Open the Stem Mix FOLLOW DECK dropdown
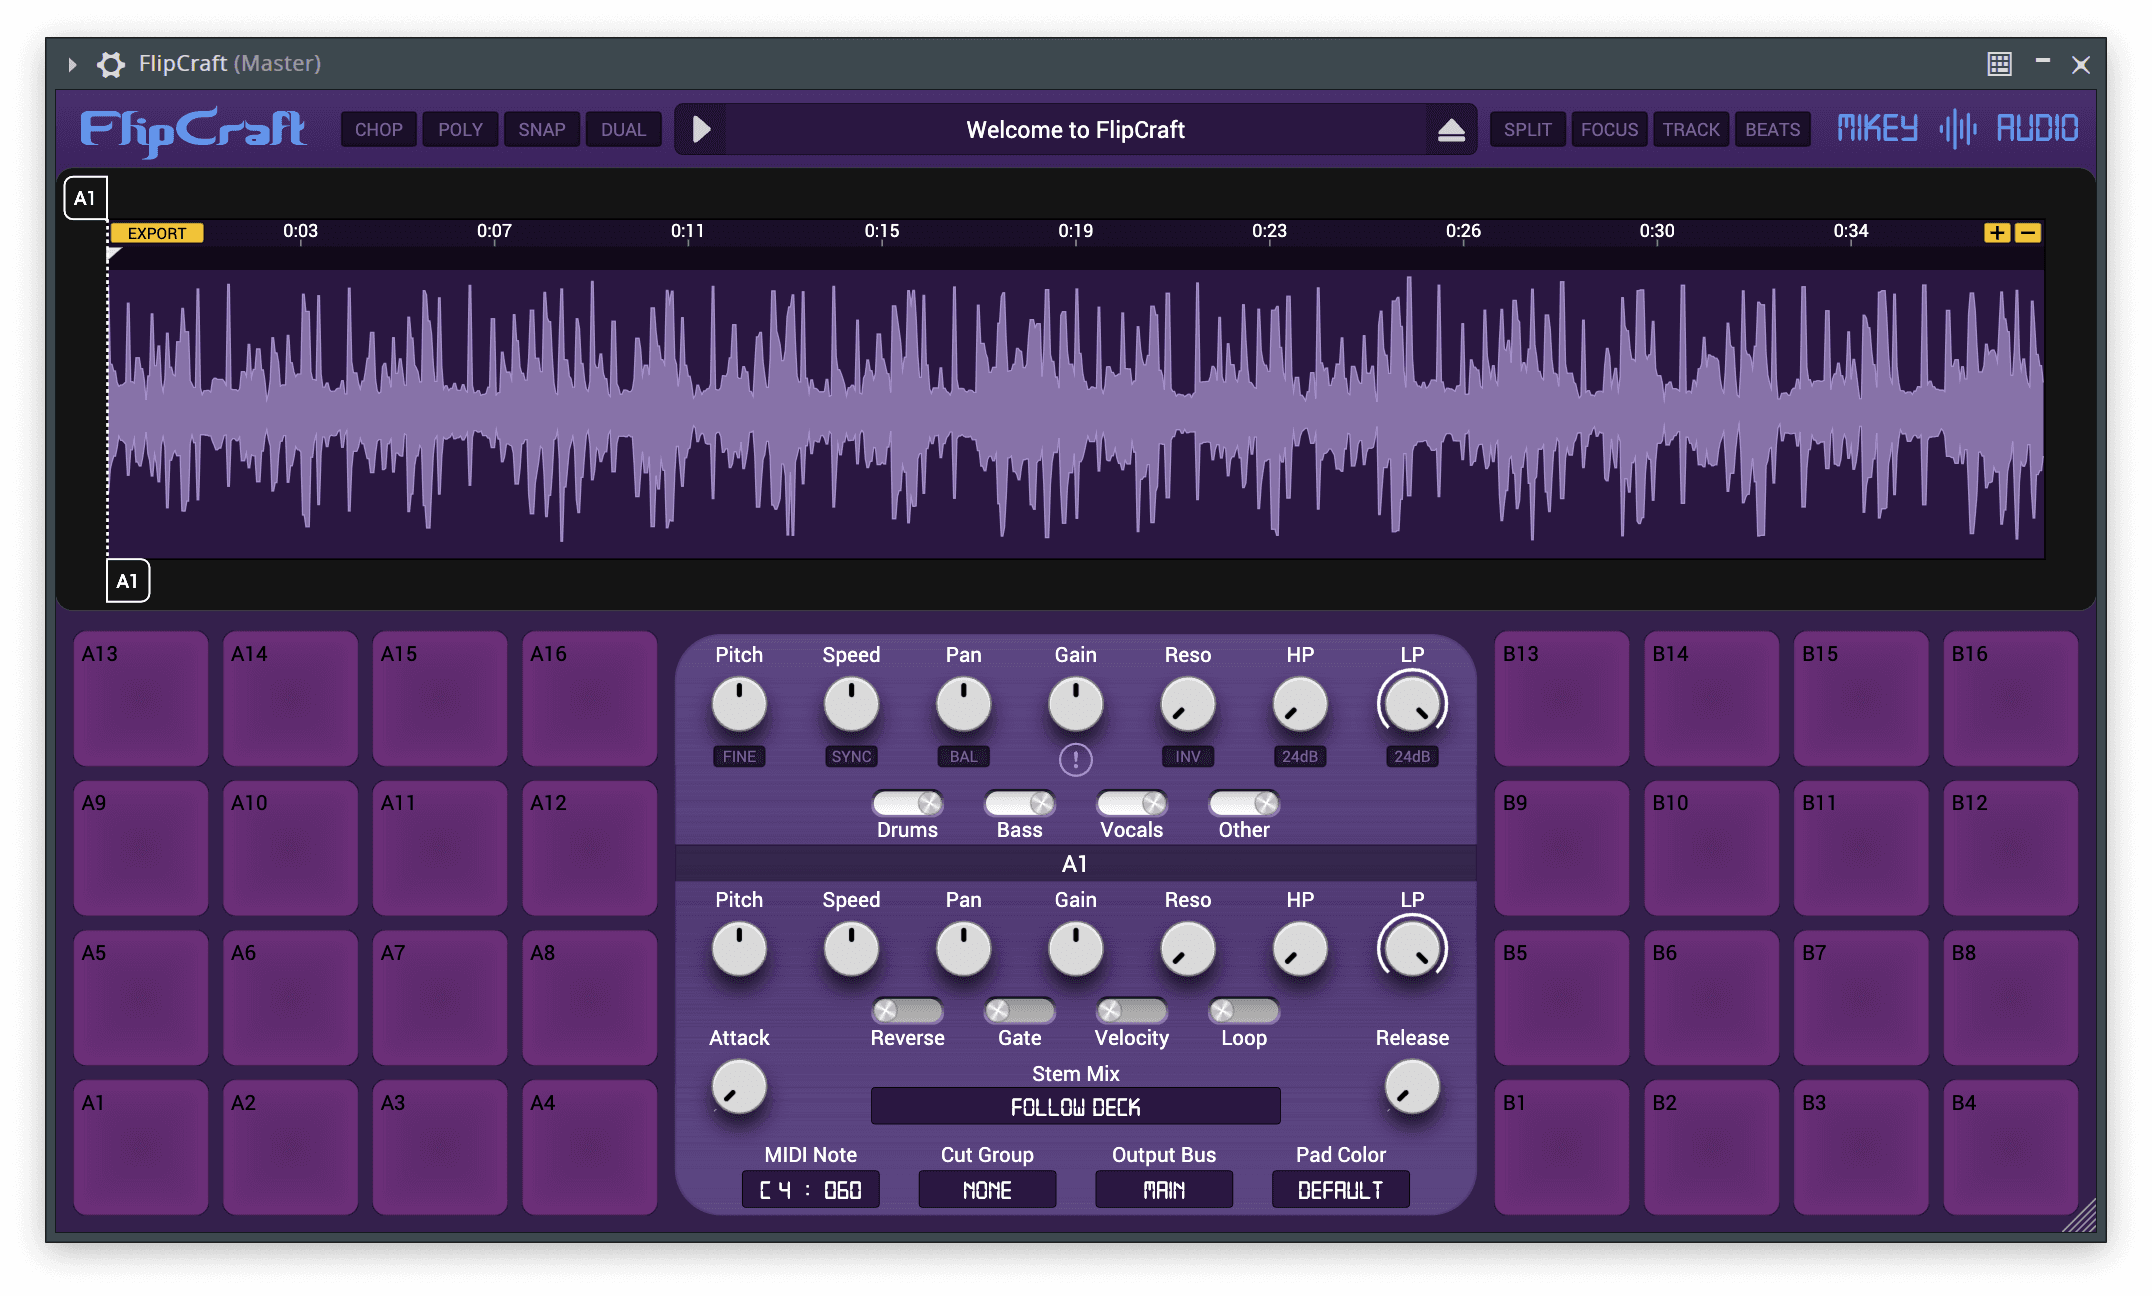This screenshot has width=2152, height=1296. (1076, 1107)
